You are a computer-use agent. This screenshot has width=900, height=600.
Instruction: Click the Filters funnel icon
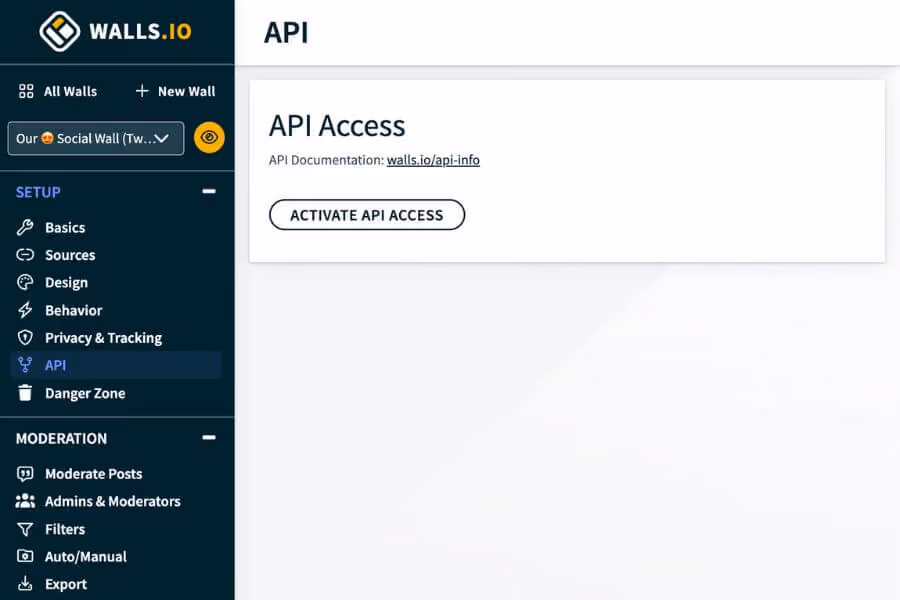25,529
